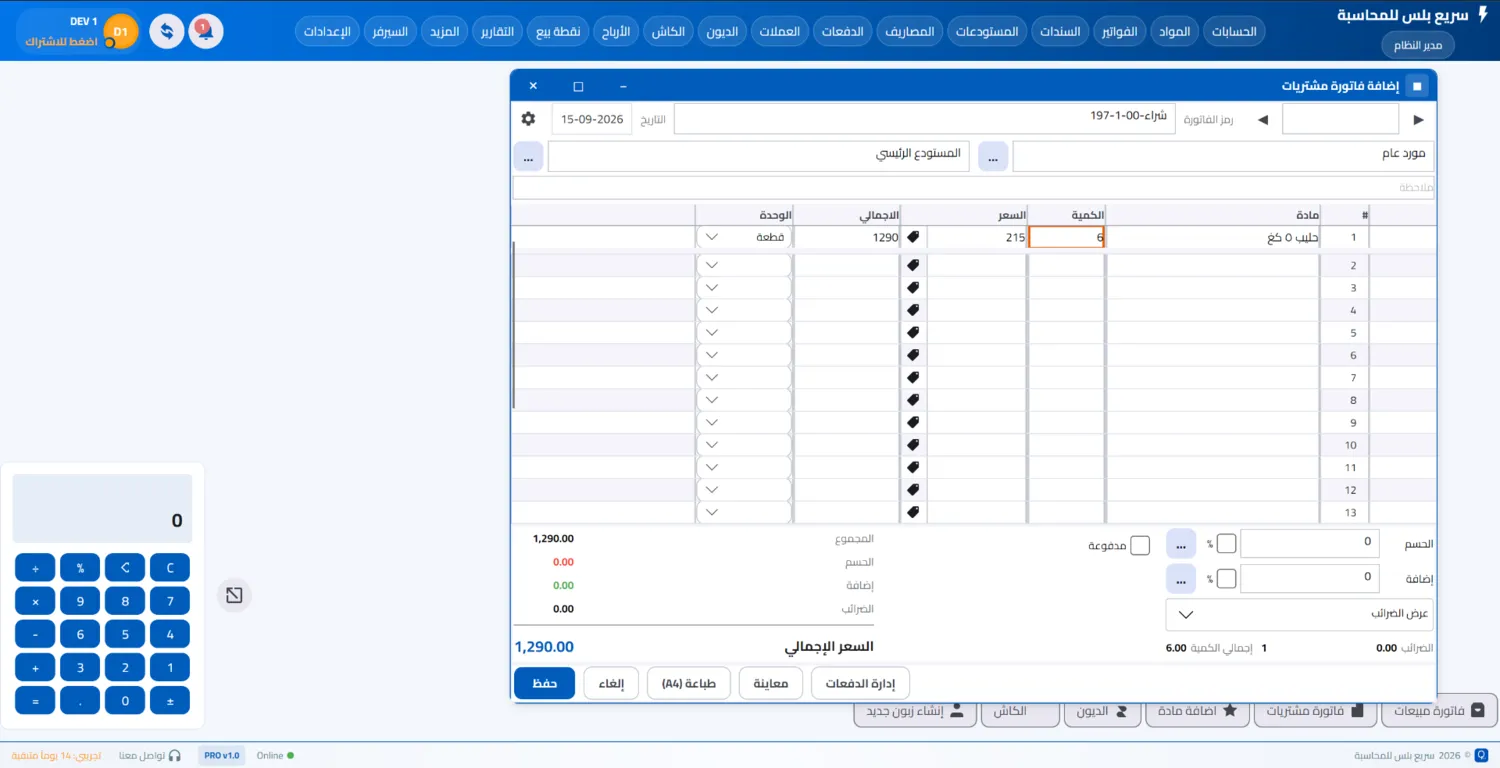
Task: Click the calculator C clear key
Action: coord(170,568)
